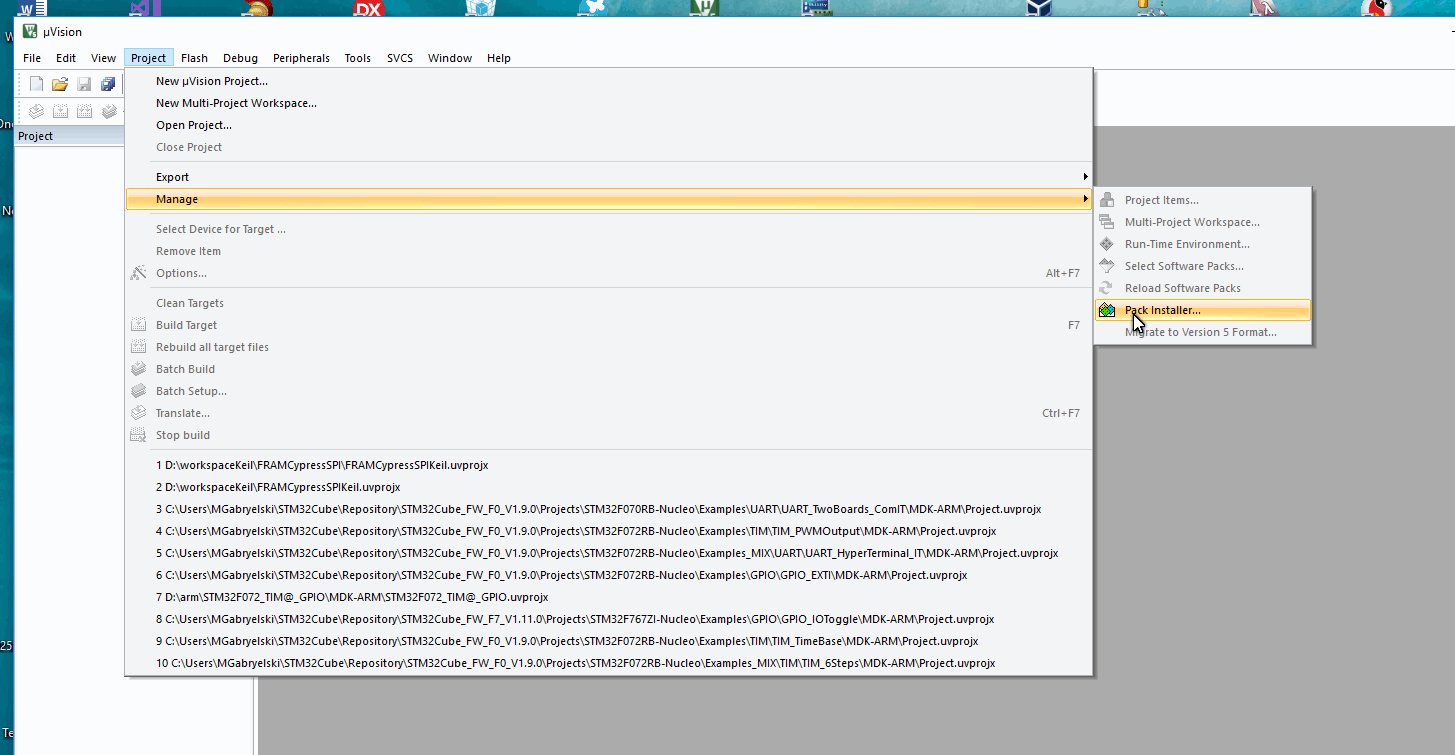Viewport: 1455px width, 755px height.
Task: Open Pack Installer from the submenu
Action: [1203, 310]
